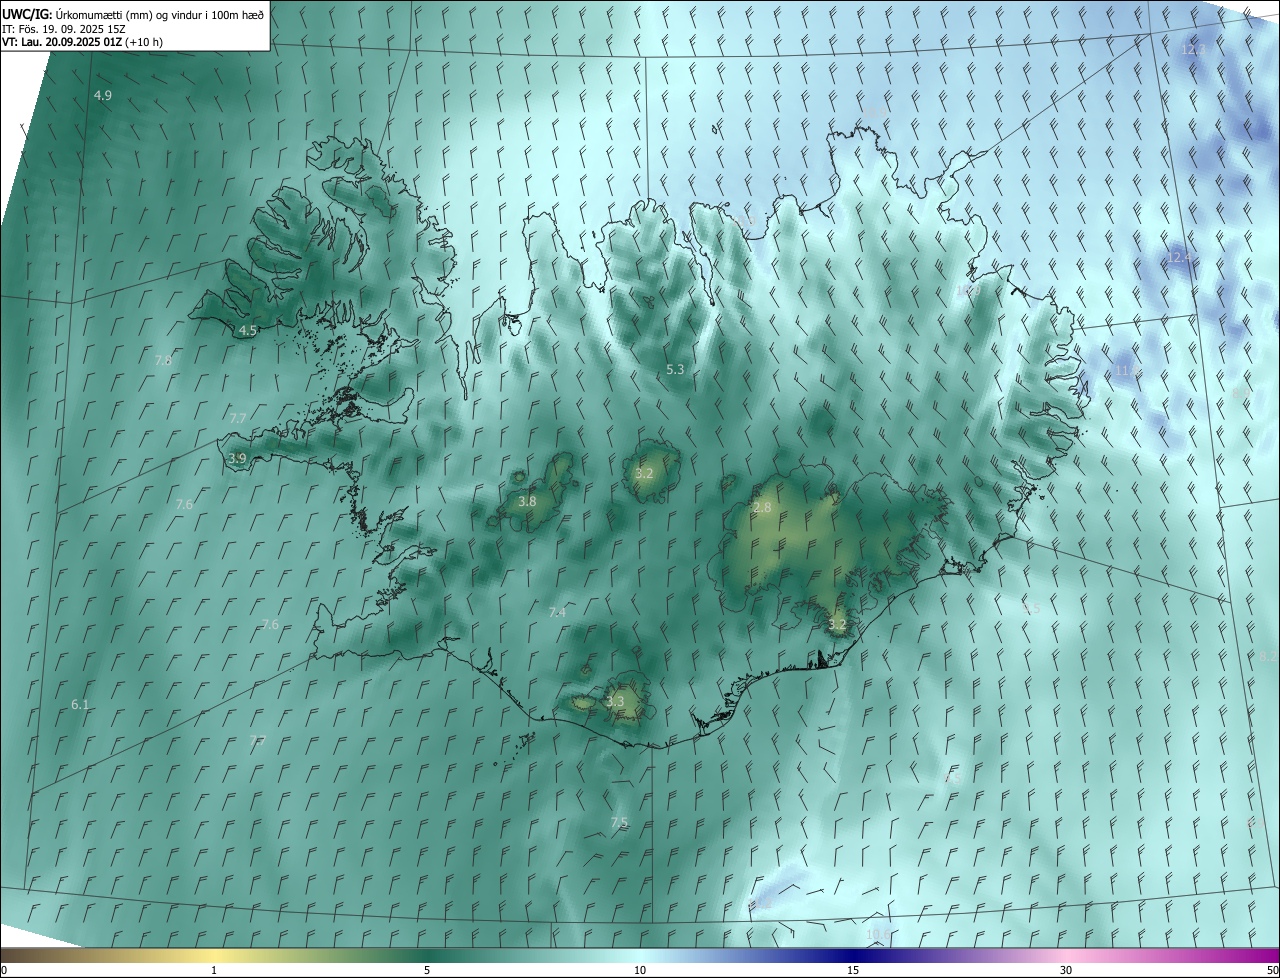The image size is (1280, 978).
Task: Click the 'IT: Fös. 19. 09. 2025 15Z' line
Action: point(62,28)
